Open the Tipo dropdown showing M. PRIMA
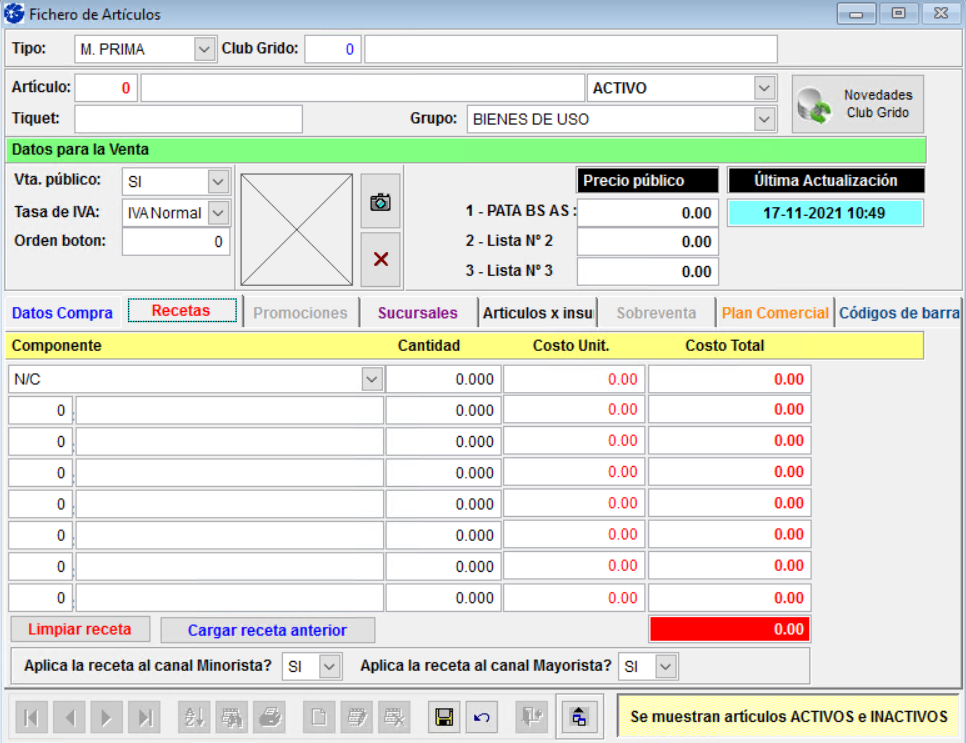The width and height of the screenshot is (966, 743). click(204, 49)
